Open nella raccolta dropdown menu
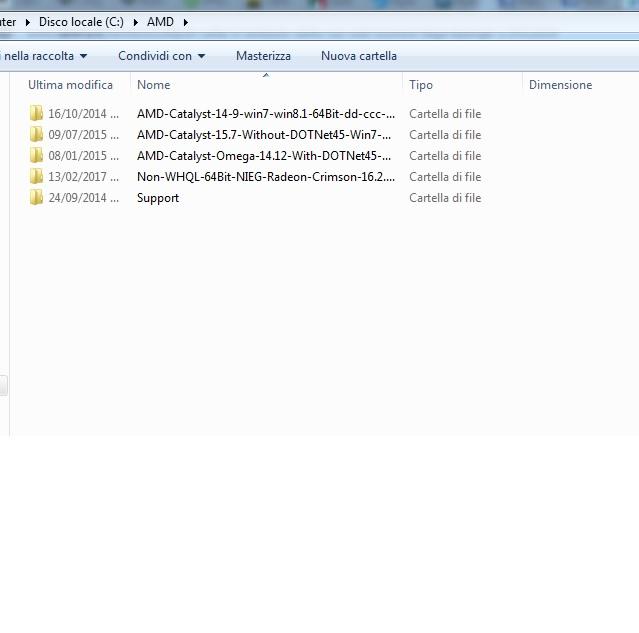The image size is (639, 633). 44,56
